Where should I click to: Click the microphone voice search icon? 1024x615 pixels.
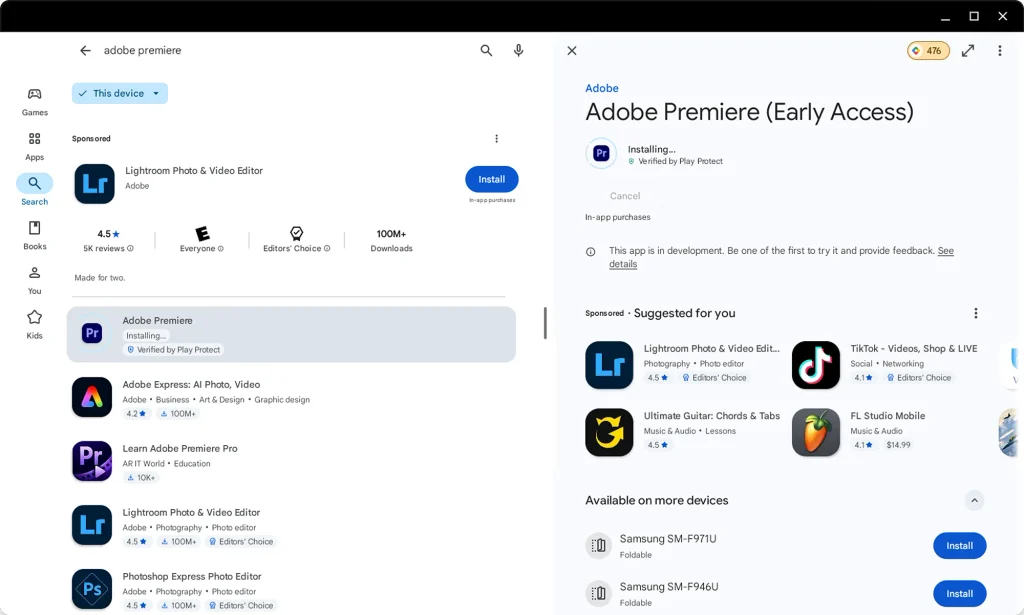coord(518,50)
